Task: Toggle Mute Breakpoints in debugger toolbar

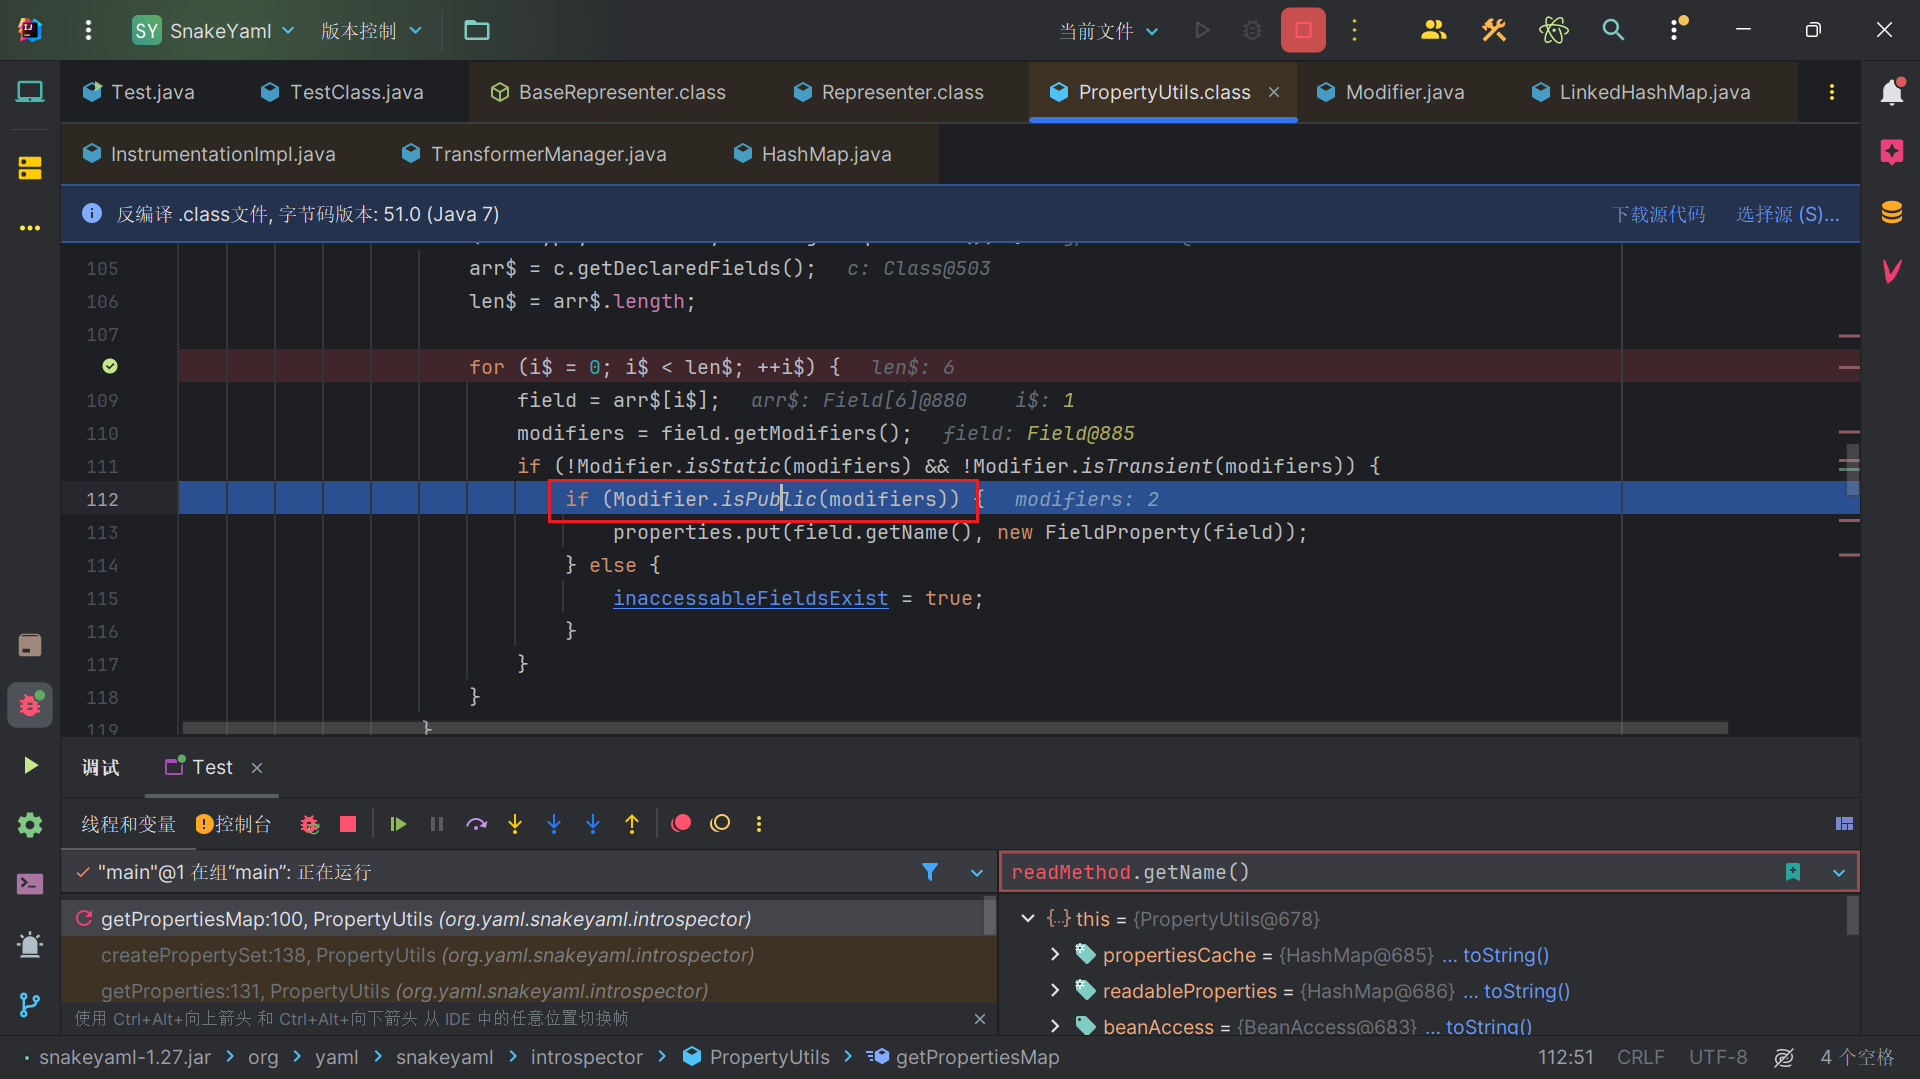Action: pos(720,824)
